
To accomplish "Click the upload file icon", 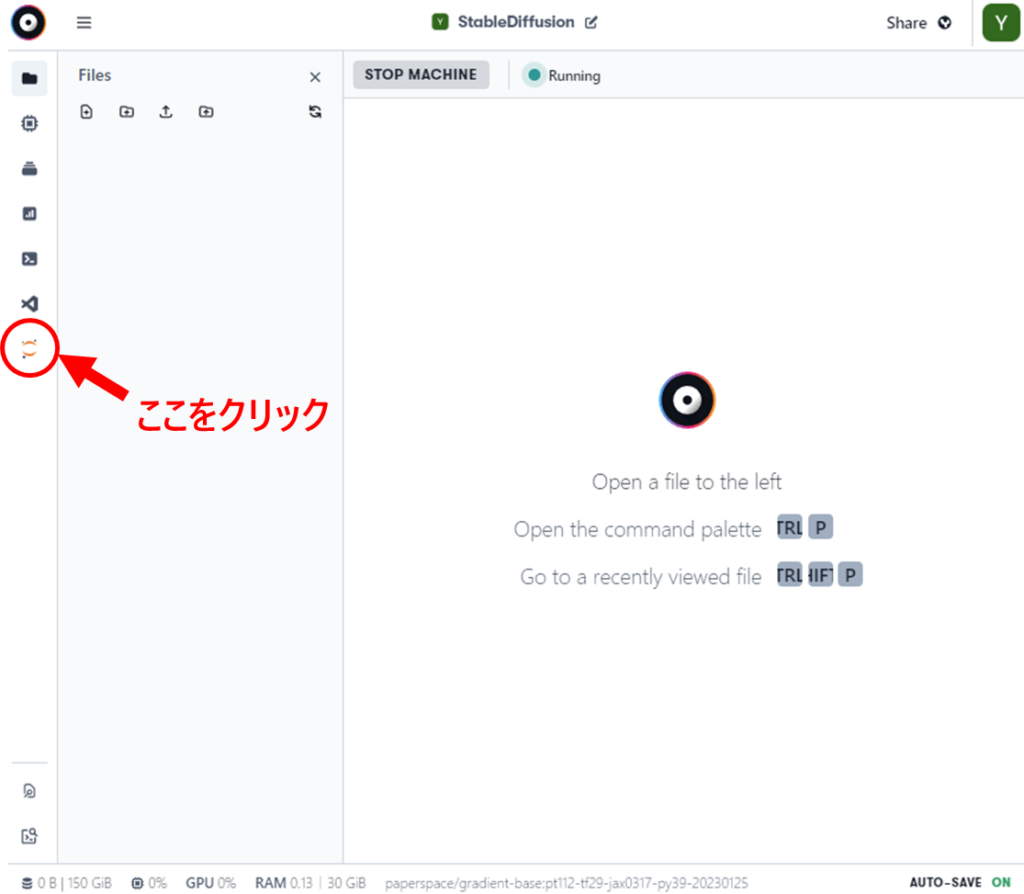I will tap(166, 112).
